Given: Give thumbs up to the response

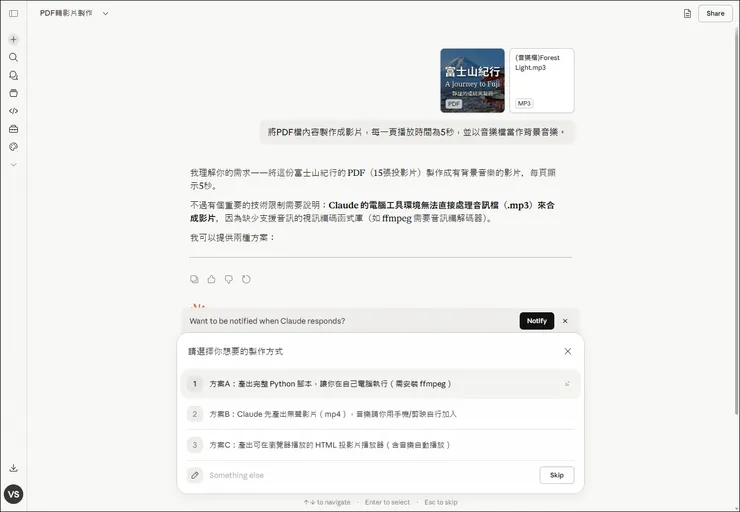Looking at the screenshot, I should (211, 279).
